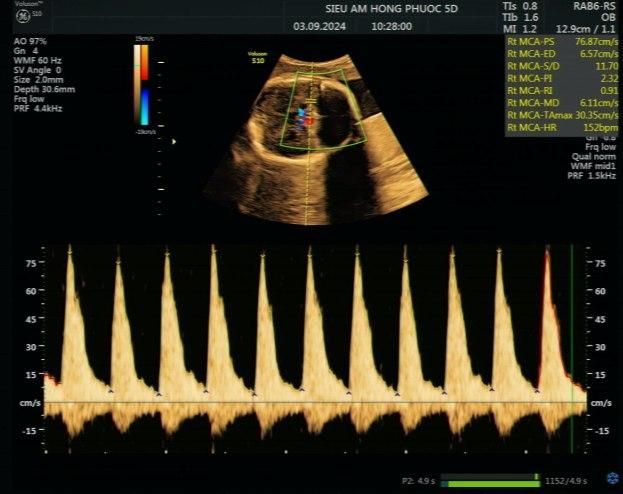Click the Rt MCA-TAmax measurement entry

561,114
